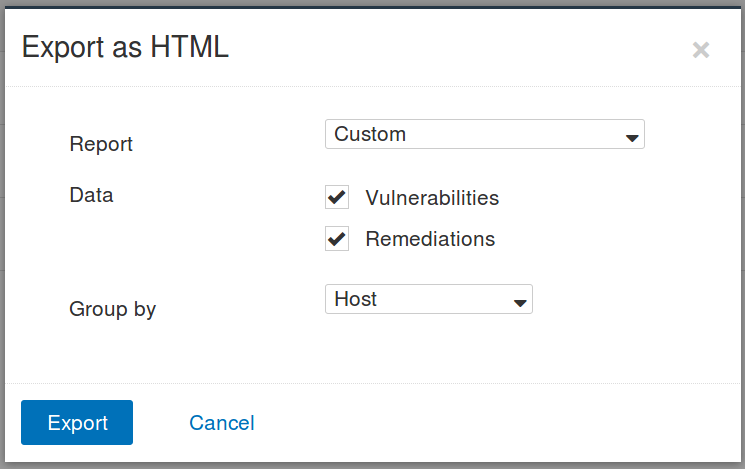745x469 pixels.
Task: Click the Data field label
Action: 91,195
